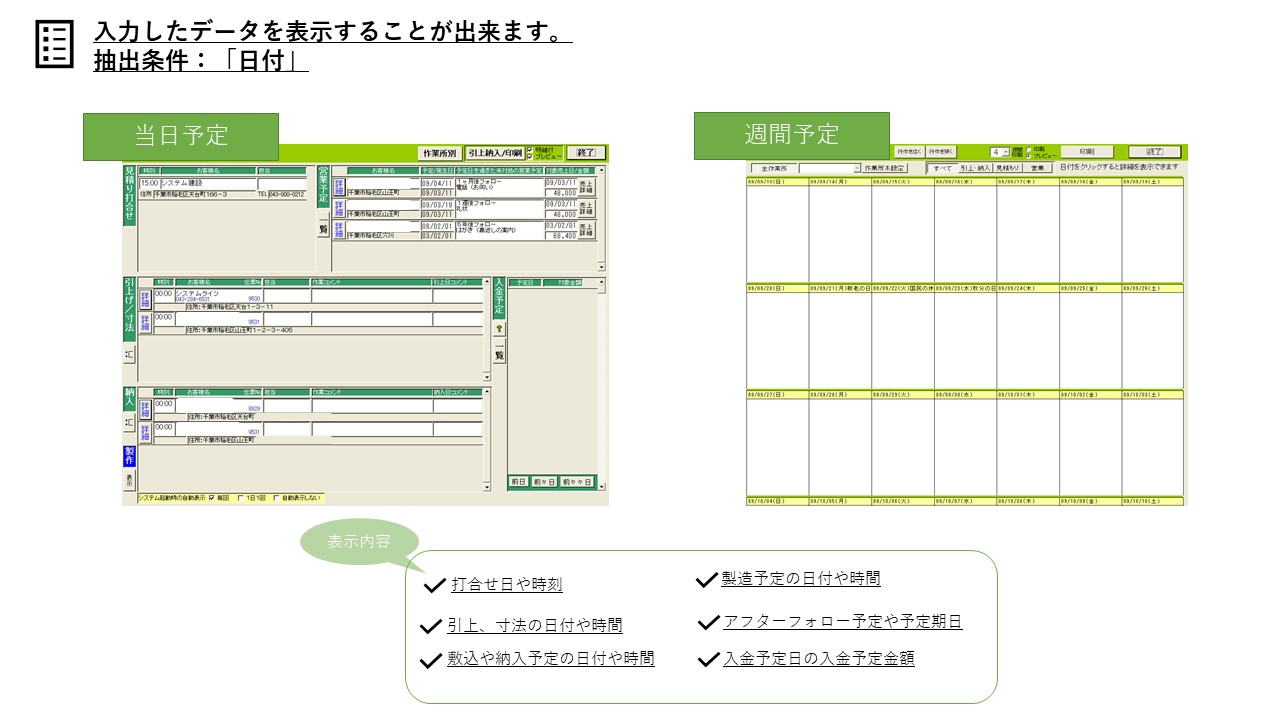Screen dimensions: 1280x720
Task: Click the 営業予定 list scroll-down arrow
Action: (601, 267)
